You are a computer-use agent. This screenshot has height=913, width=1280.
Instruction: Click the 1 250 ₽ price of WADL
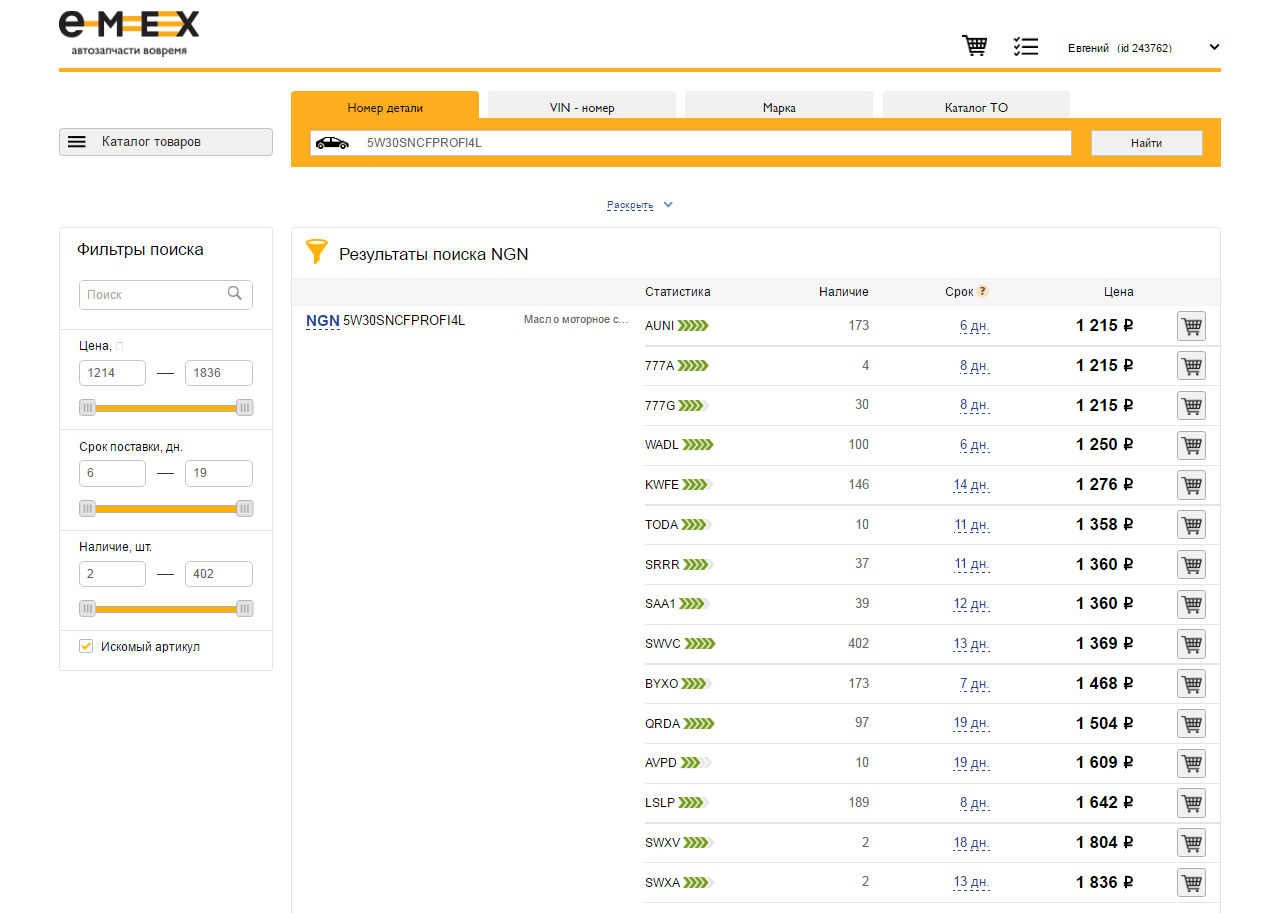[x=1105, y=445]
